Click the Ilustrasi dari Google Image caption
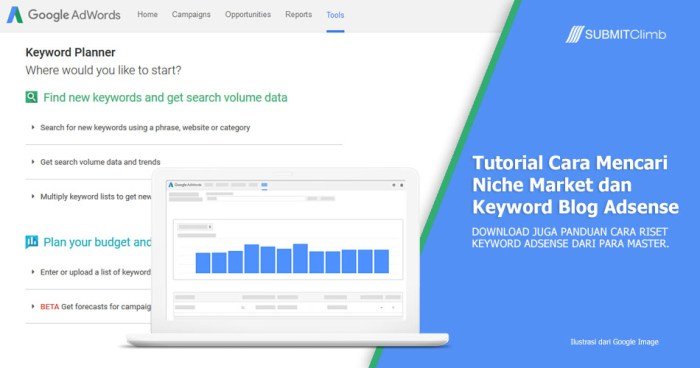Image resolution: width=700 pixels, height=368 pixels. [x=614, y=342]
